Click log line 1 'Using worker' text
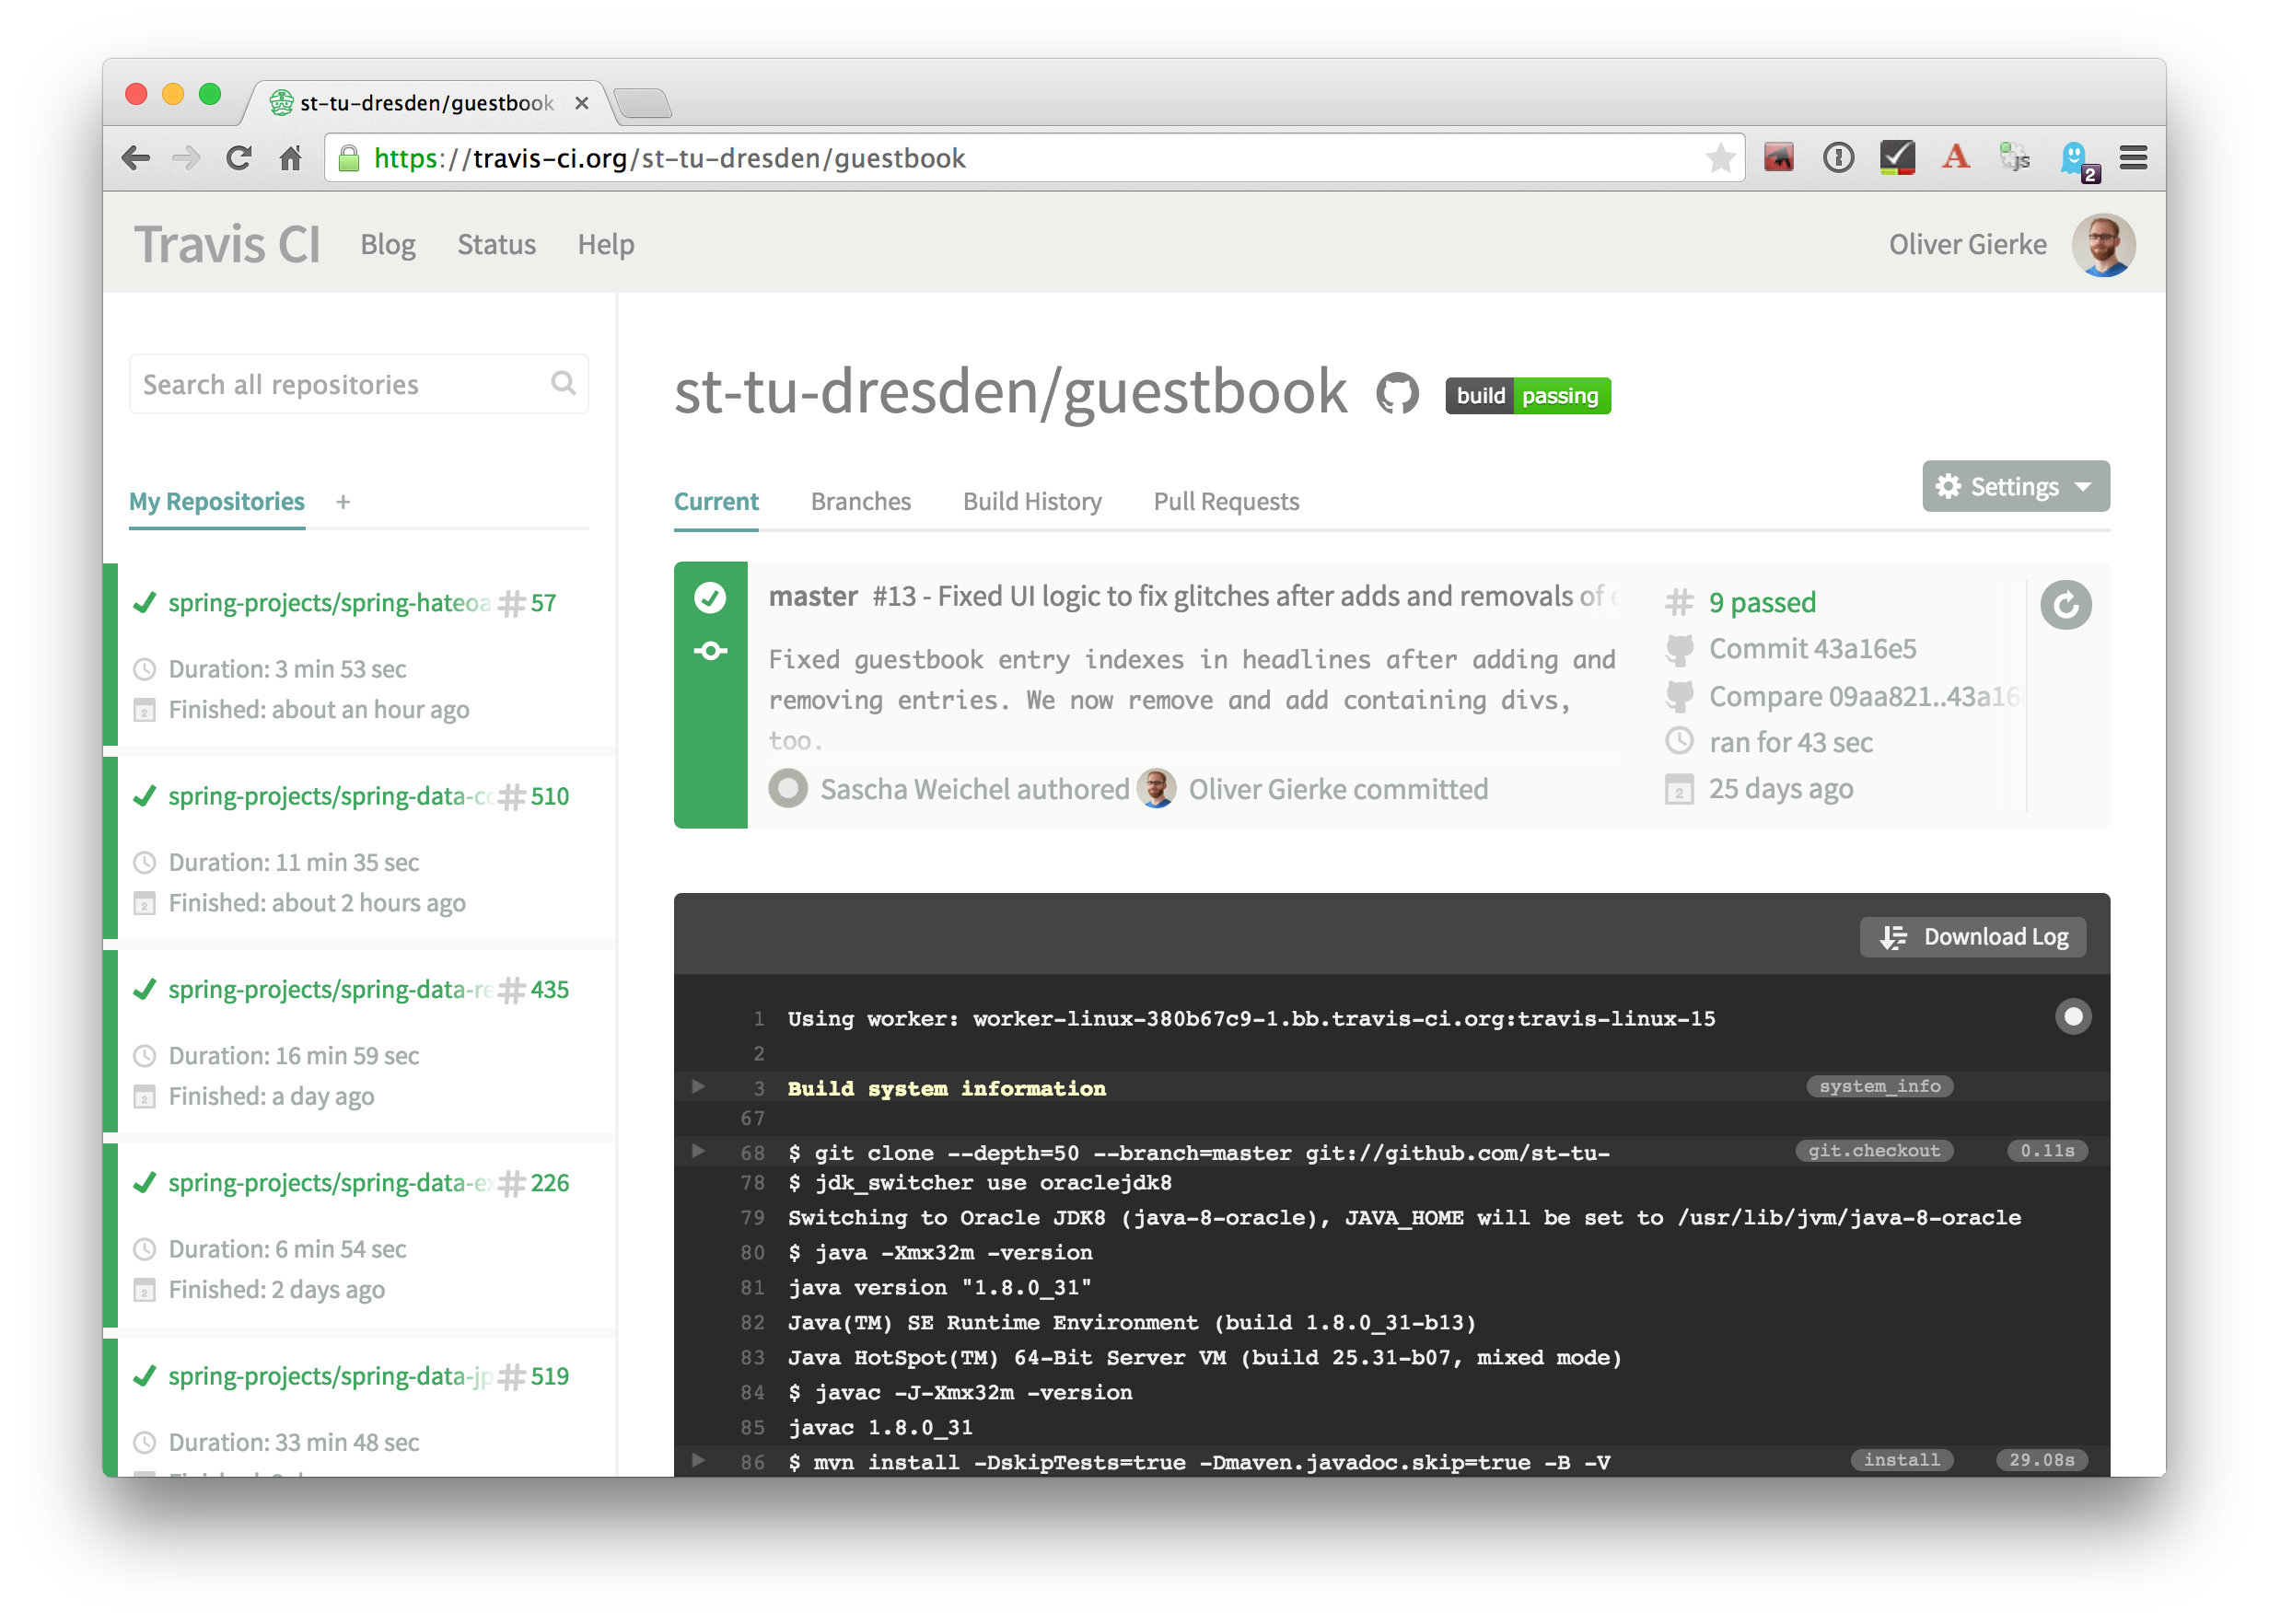Image resolution: width=2269 pixels, height=1624 pixels. 1251,1018
